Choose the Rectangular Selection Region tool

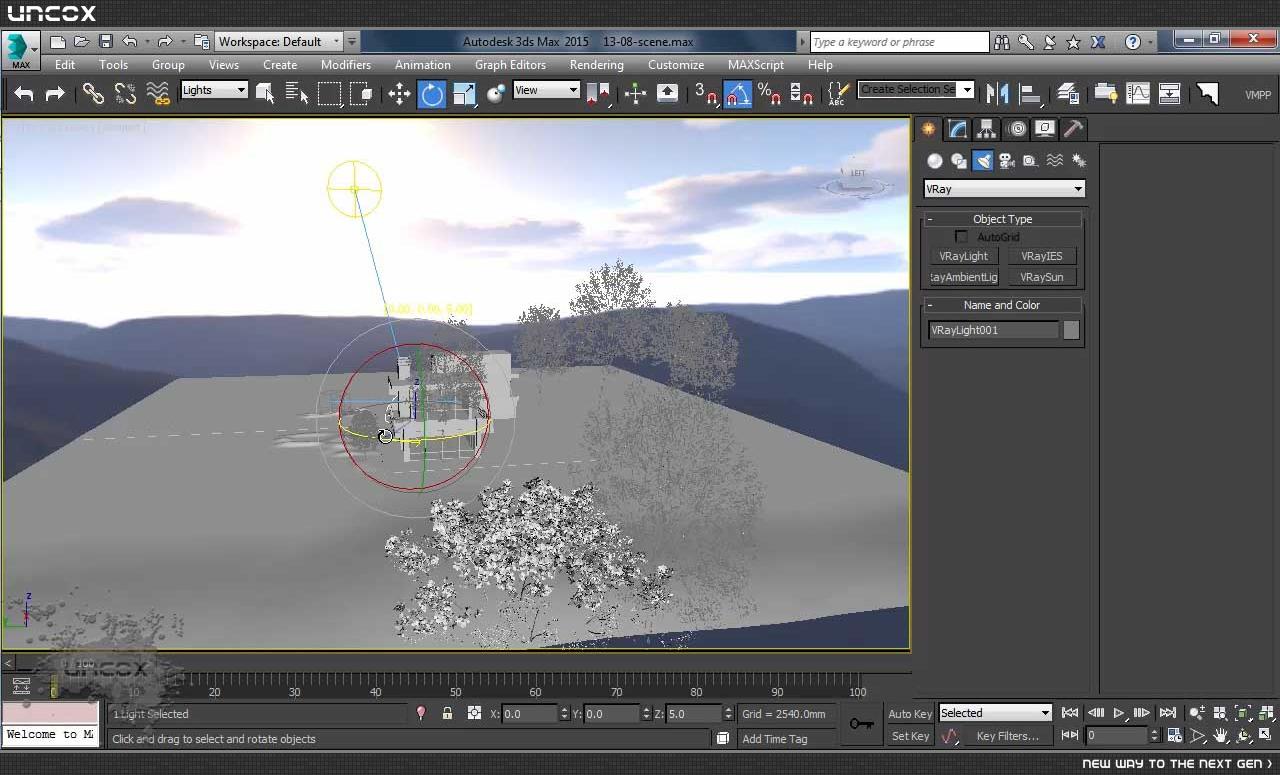[x=329, y=94]
